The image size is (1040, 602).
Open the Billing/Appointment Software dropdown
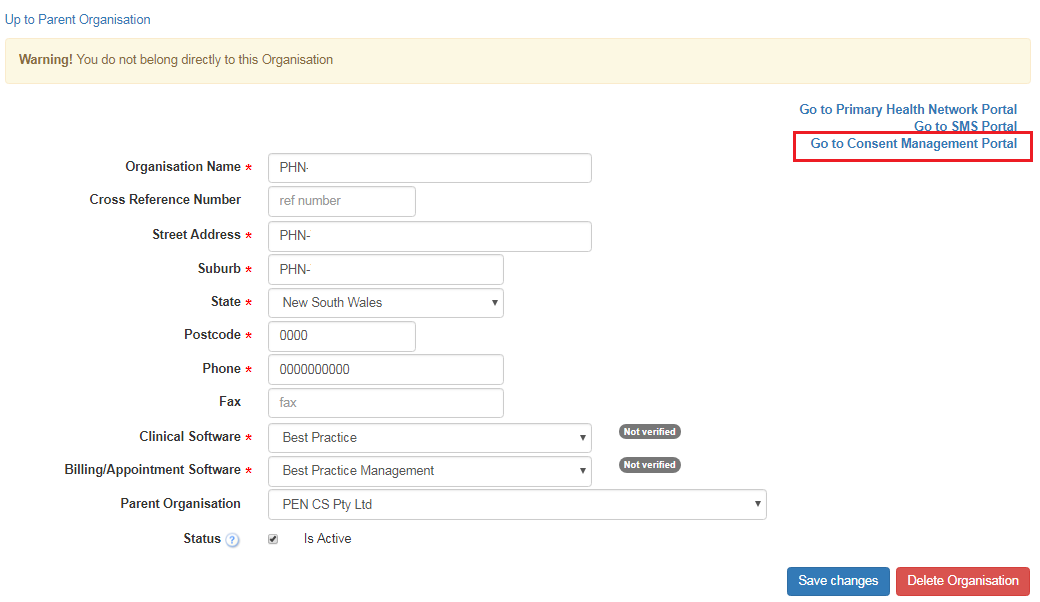[430, 471]
